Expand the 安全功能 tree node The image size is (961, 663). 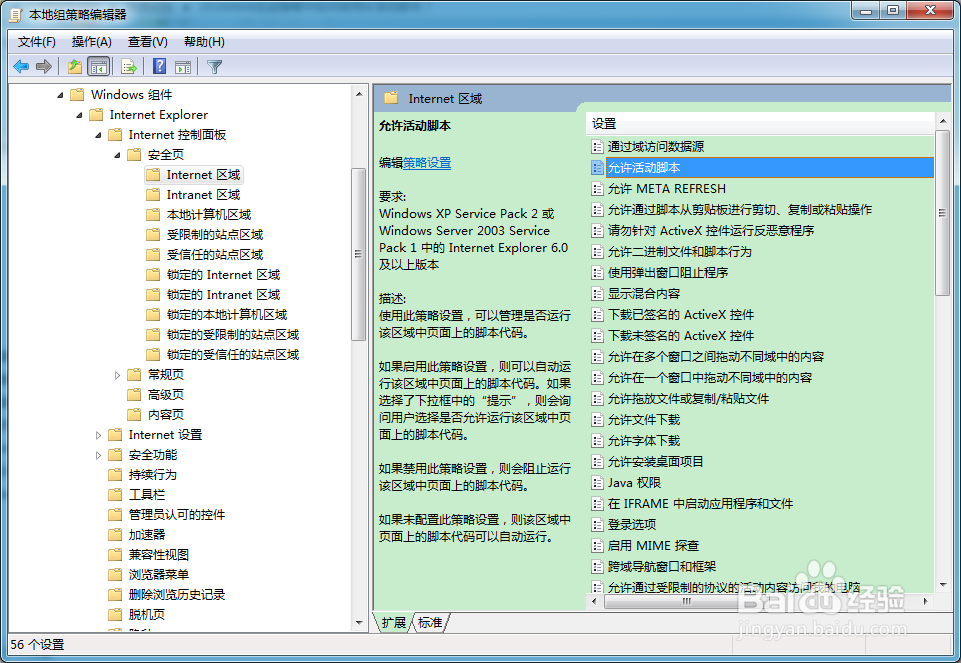point(98,455)
